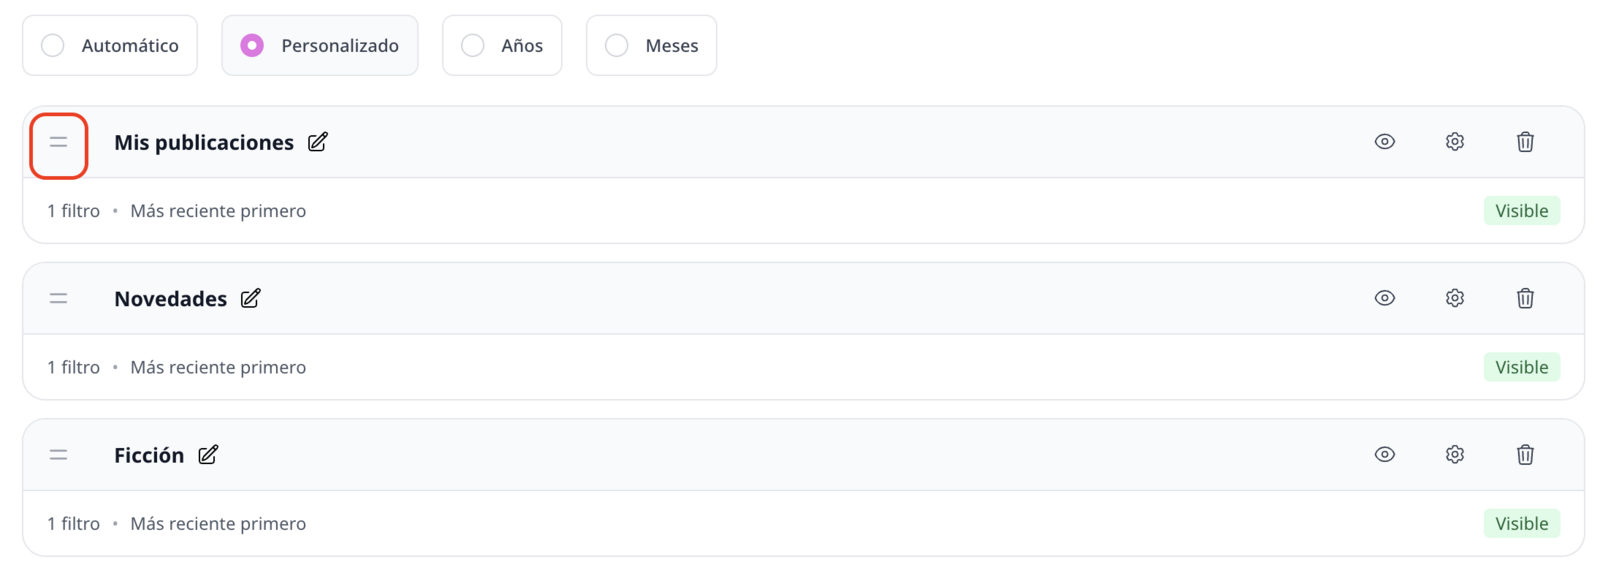Image resolution: width=1600 pixels, height=573 pixels.
Task: Delete the Novedades section
Action: (1525, 298)
